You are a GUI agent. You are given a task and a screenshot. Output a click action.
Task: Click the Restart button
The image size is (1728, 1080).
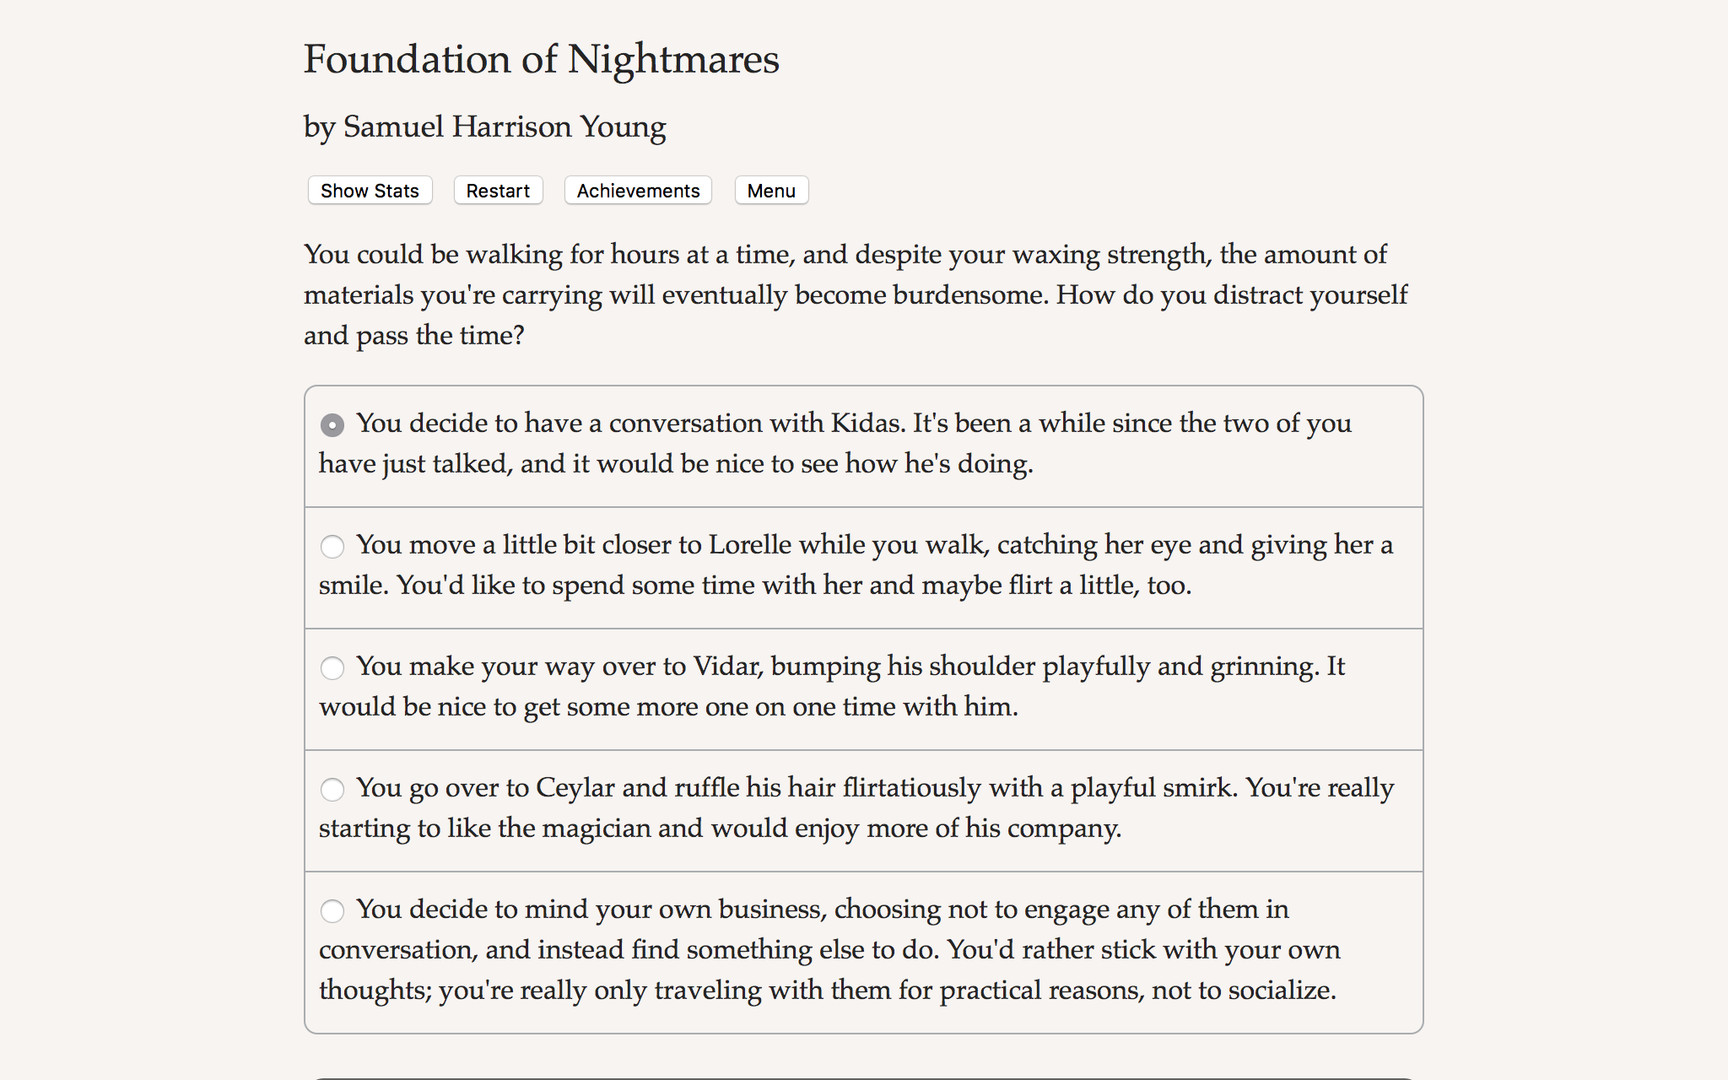coord(497,190)
